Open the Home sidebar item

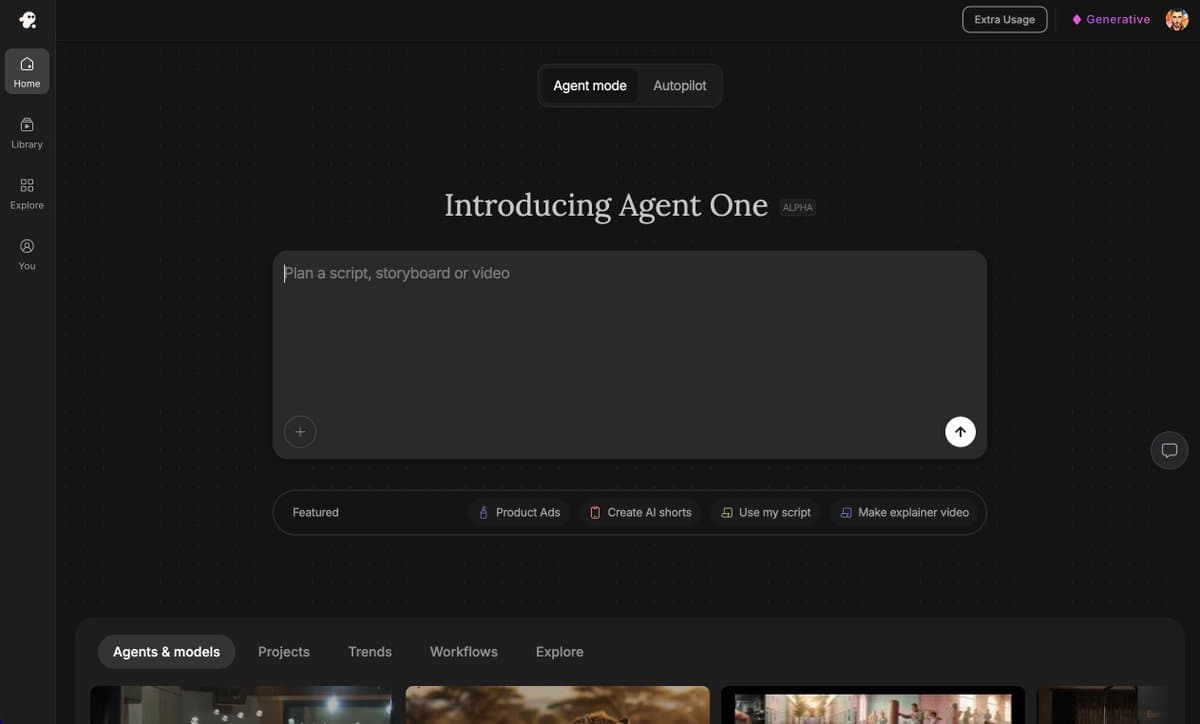(27, 72)
